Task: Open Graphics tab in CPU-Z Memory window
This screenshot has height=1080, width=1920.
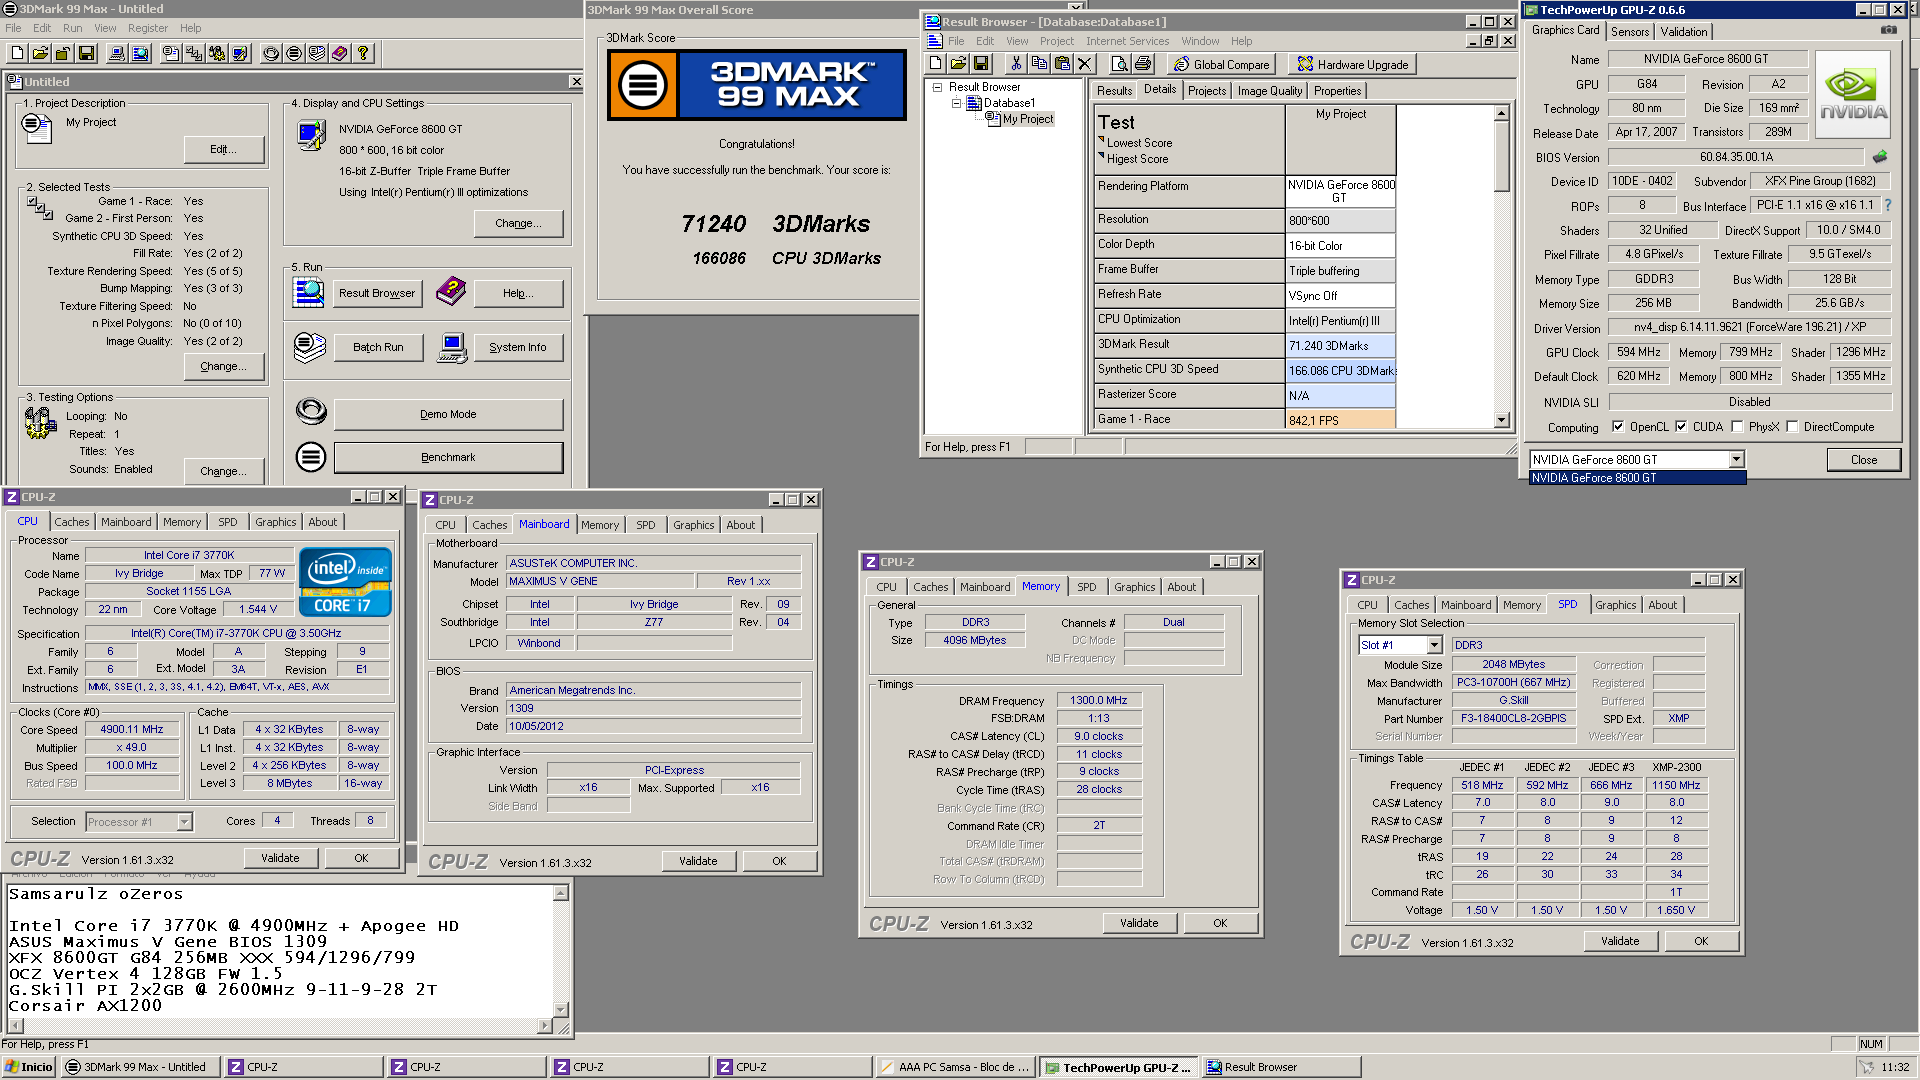Action: coord(1134,587)
